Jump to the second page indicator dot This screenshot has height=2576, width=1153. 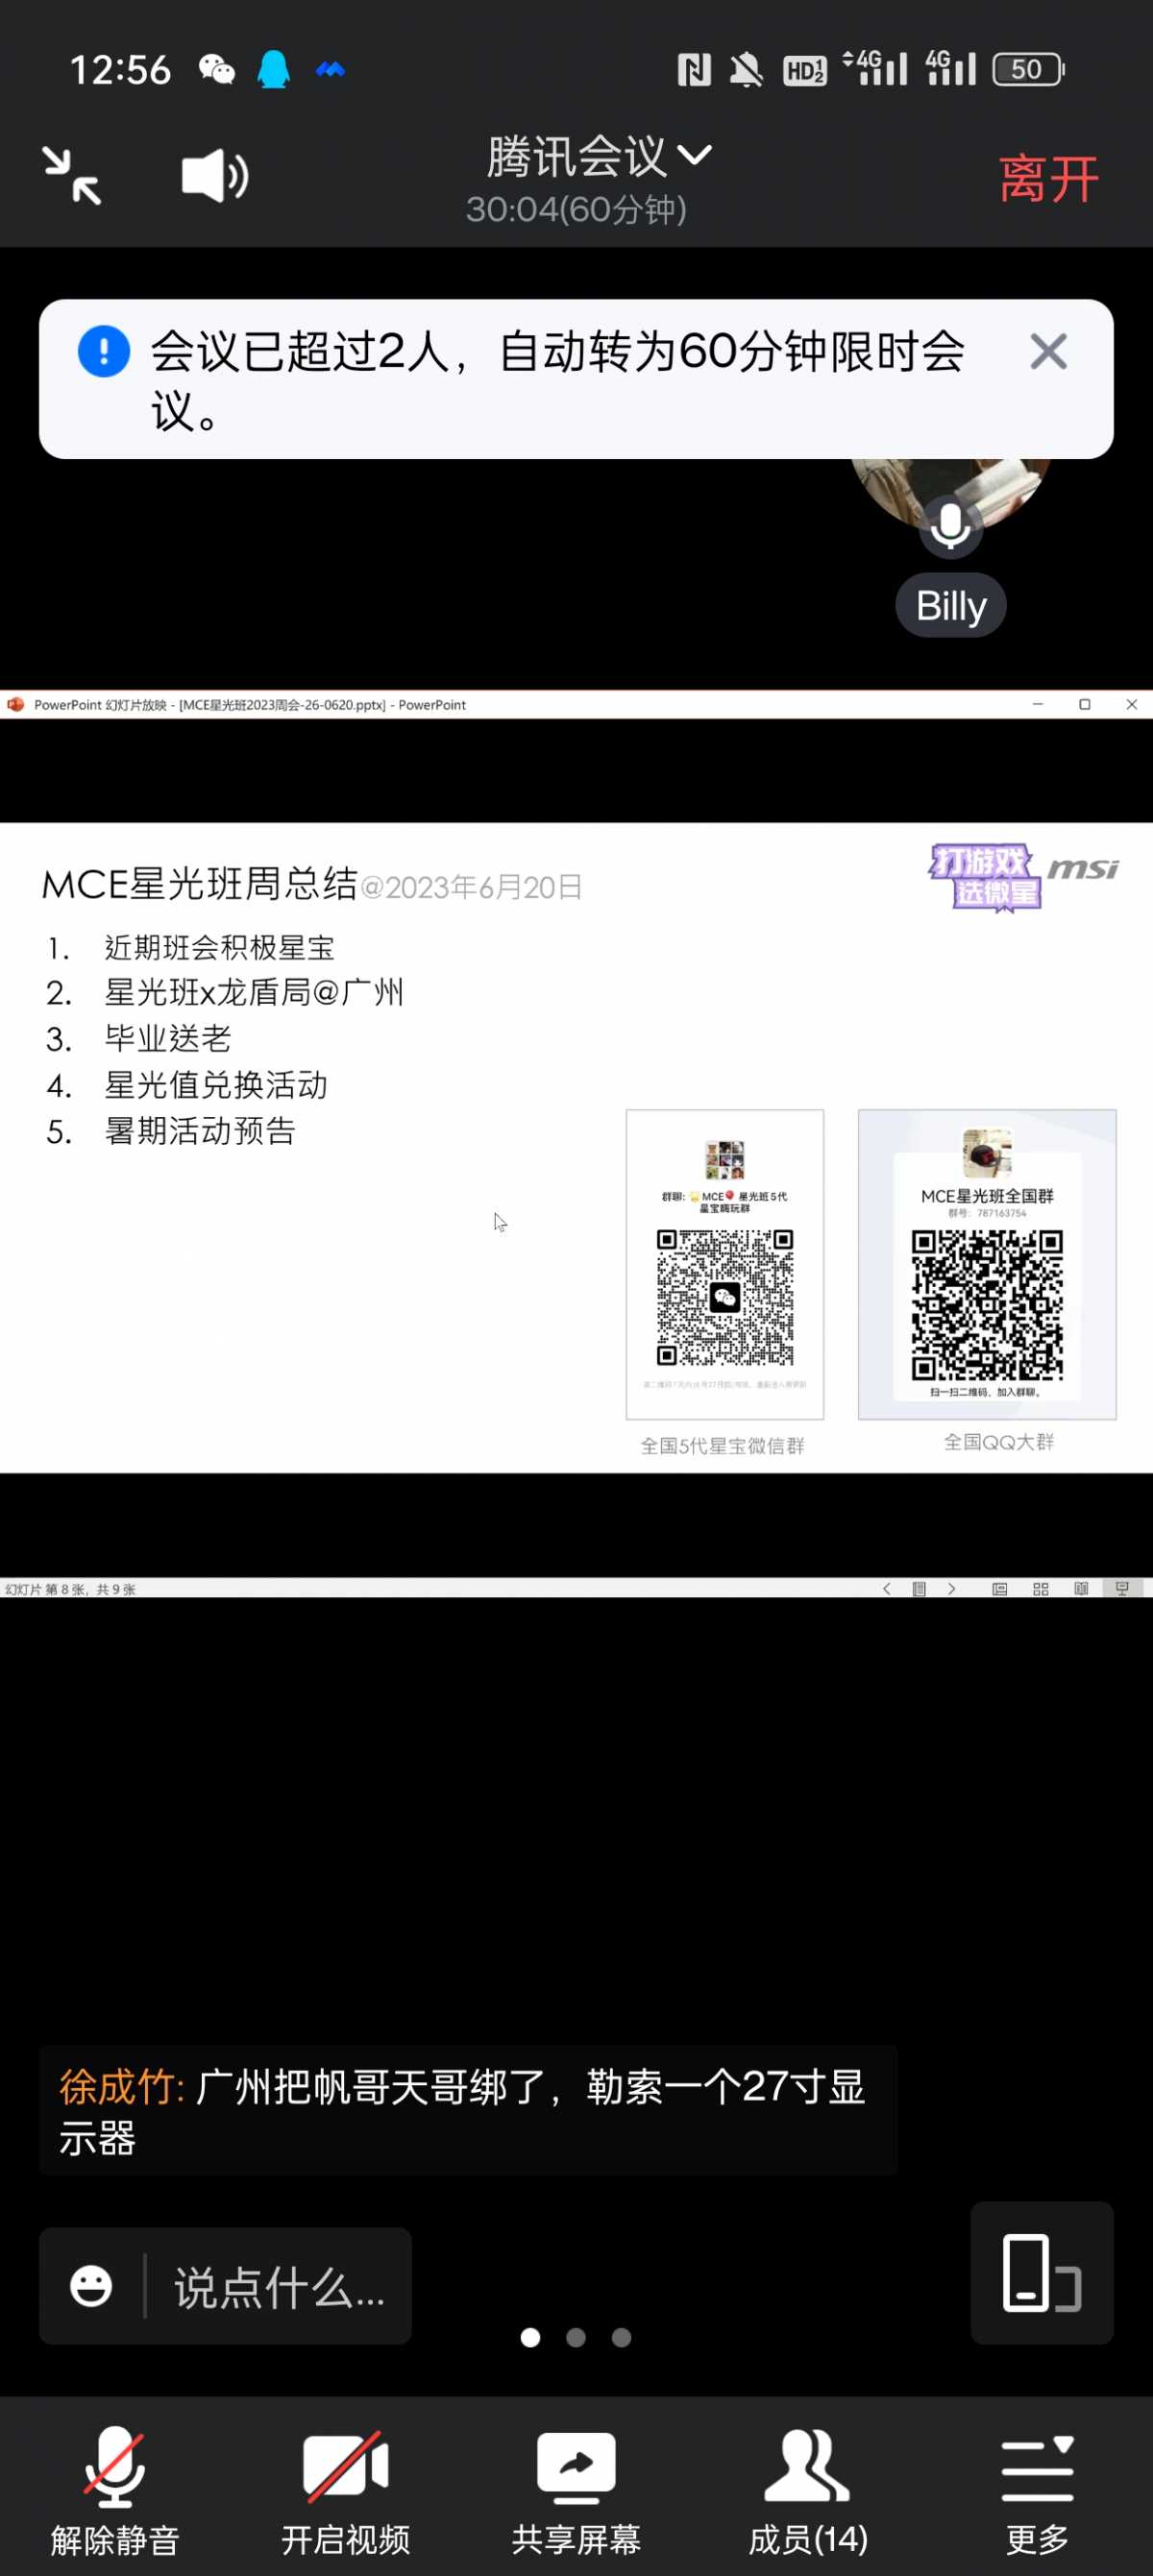click(x=576, y=2337)
